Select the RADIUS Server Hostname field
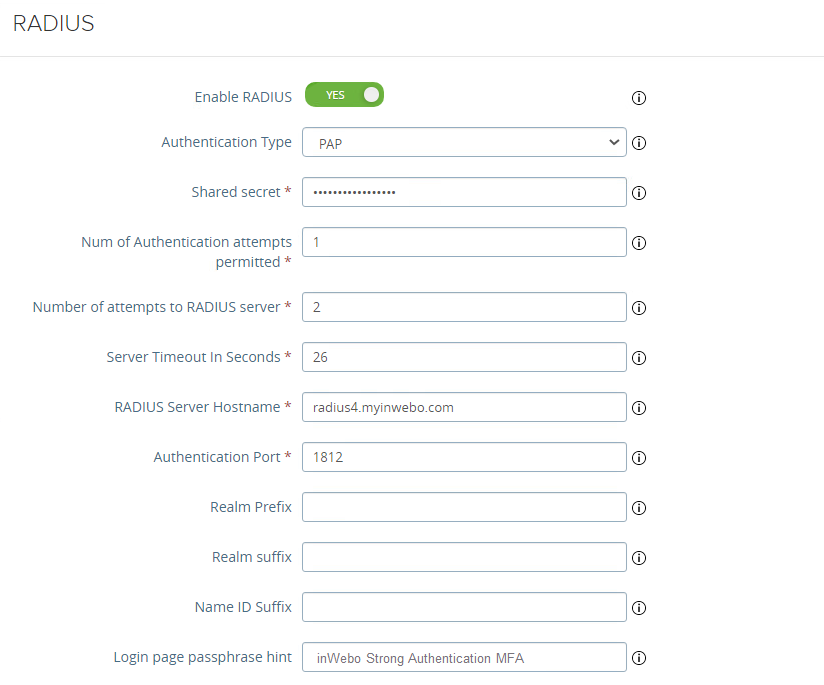 (x=463, y=407)
